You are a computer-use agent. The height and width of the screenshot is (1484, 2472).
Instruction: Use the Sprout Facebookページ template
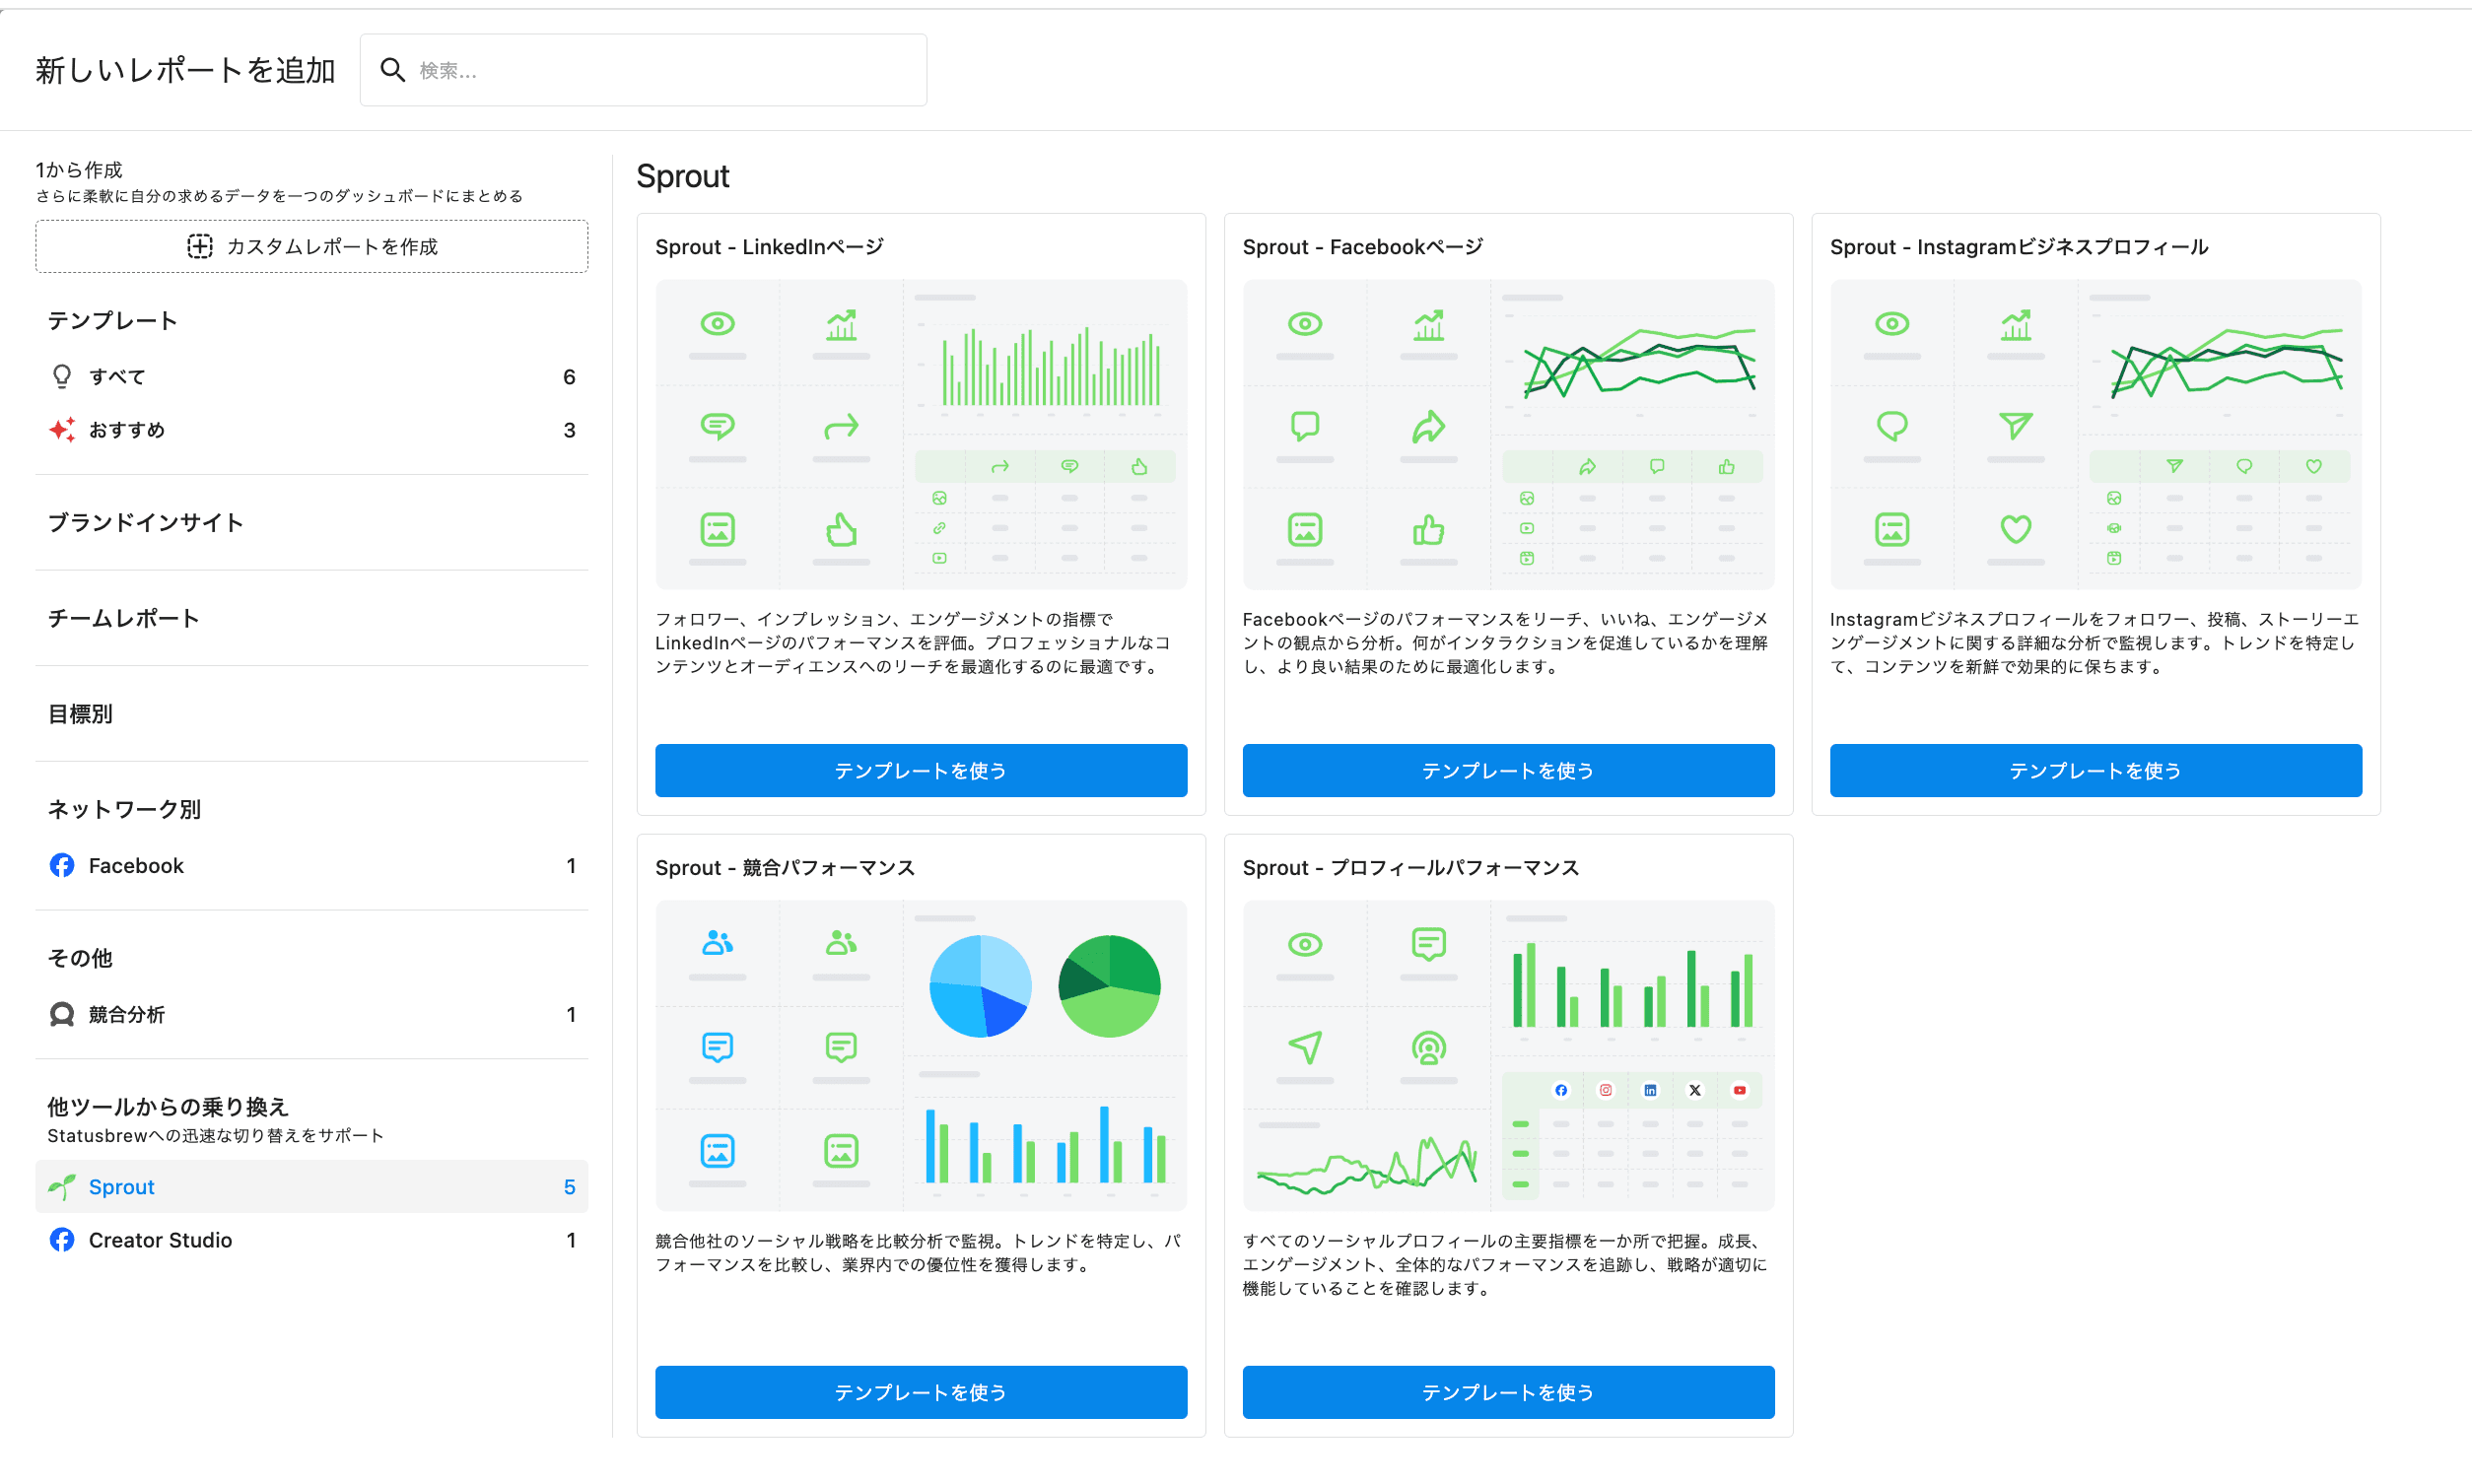tap(1507, 770)
